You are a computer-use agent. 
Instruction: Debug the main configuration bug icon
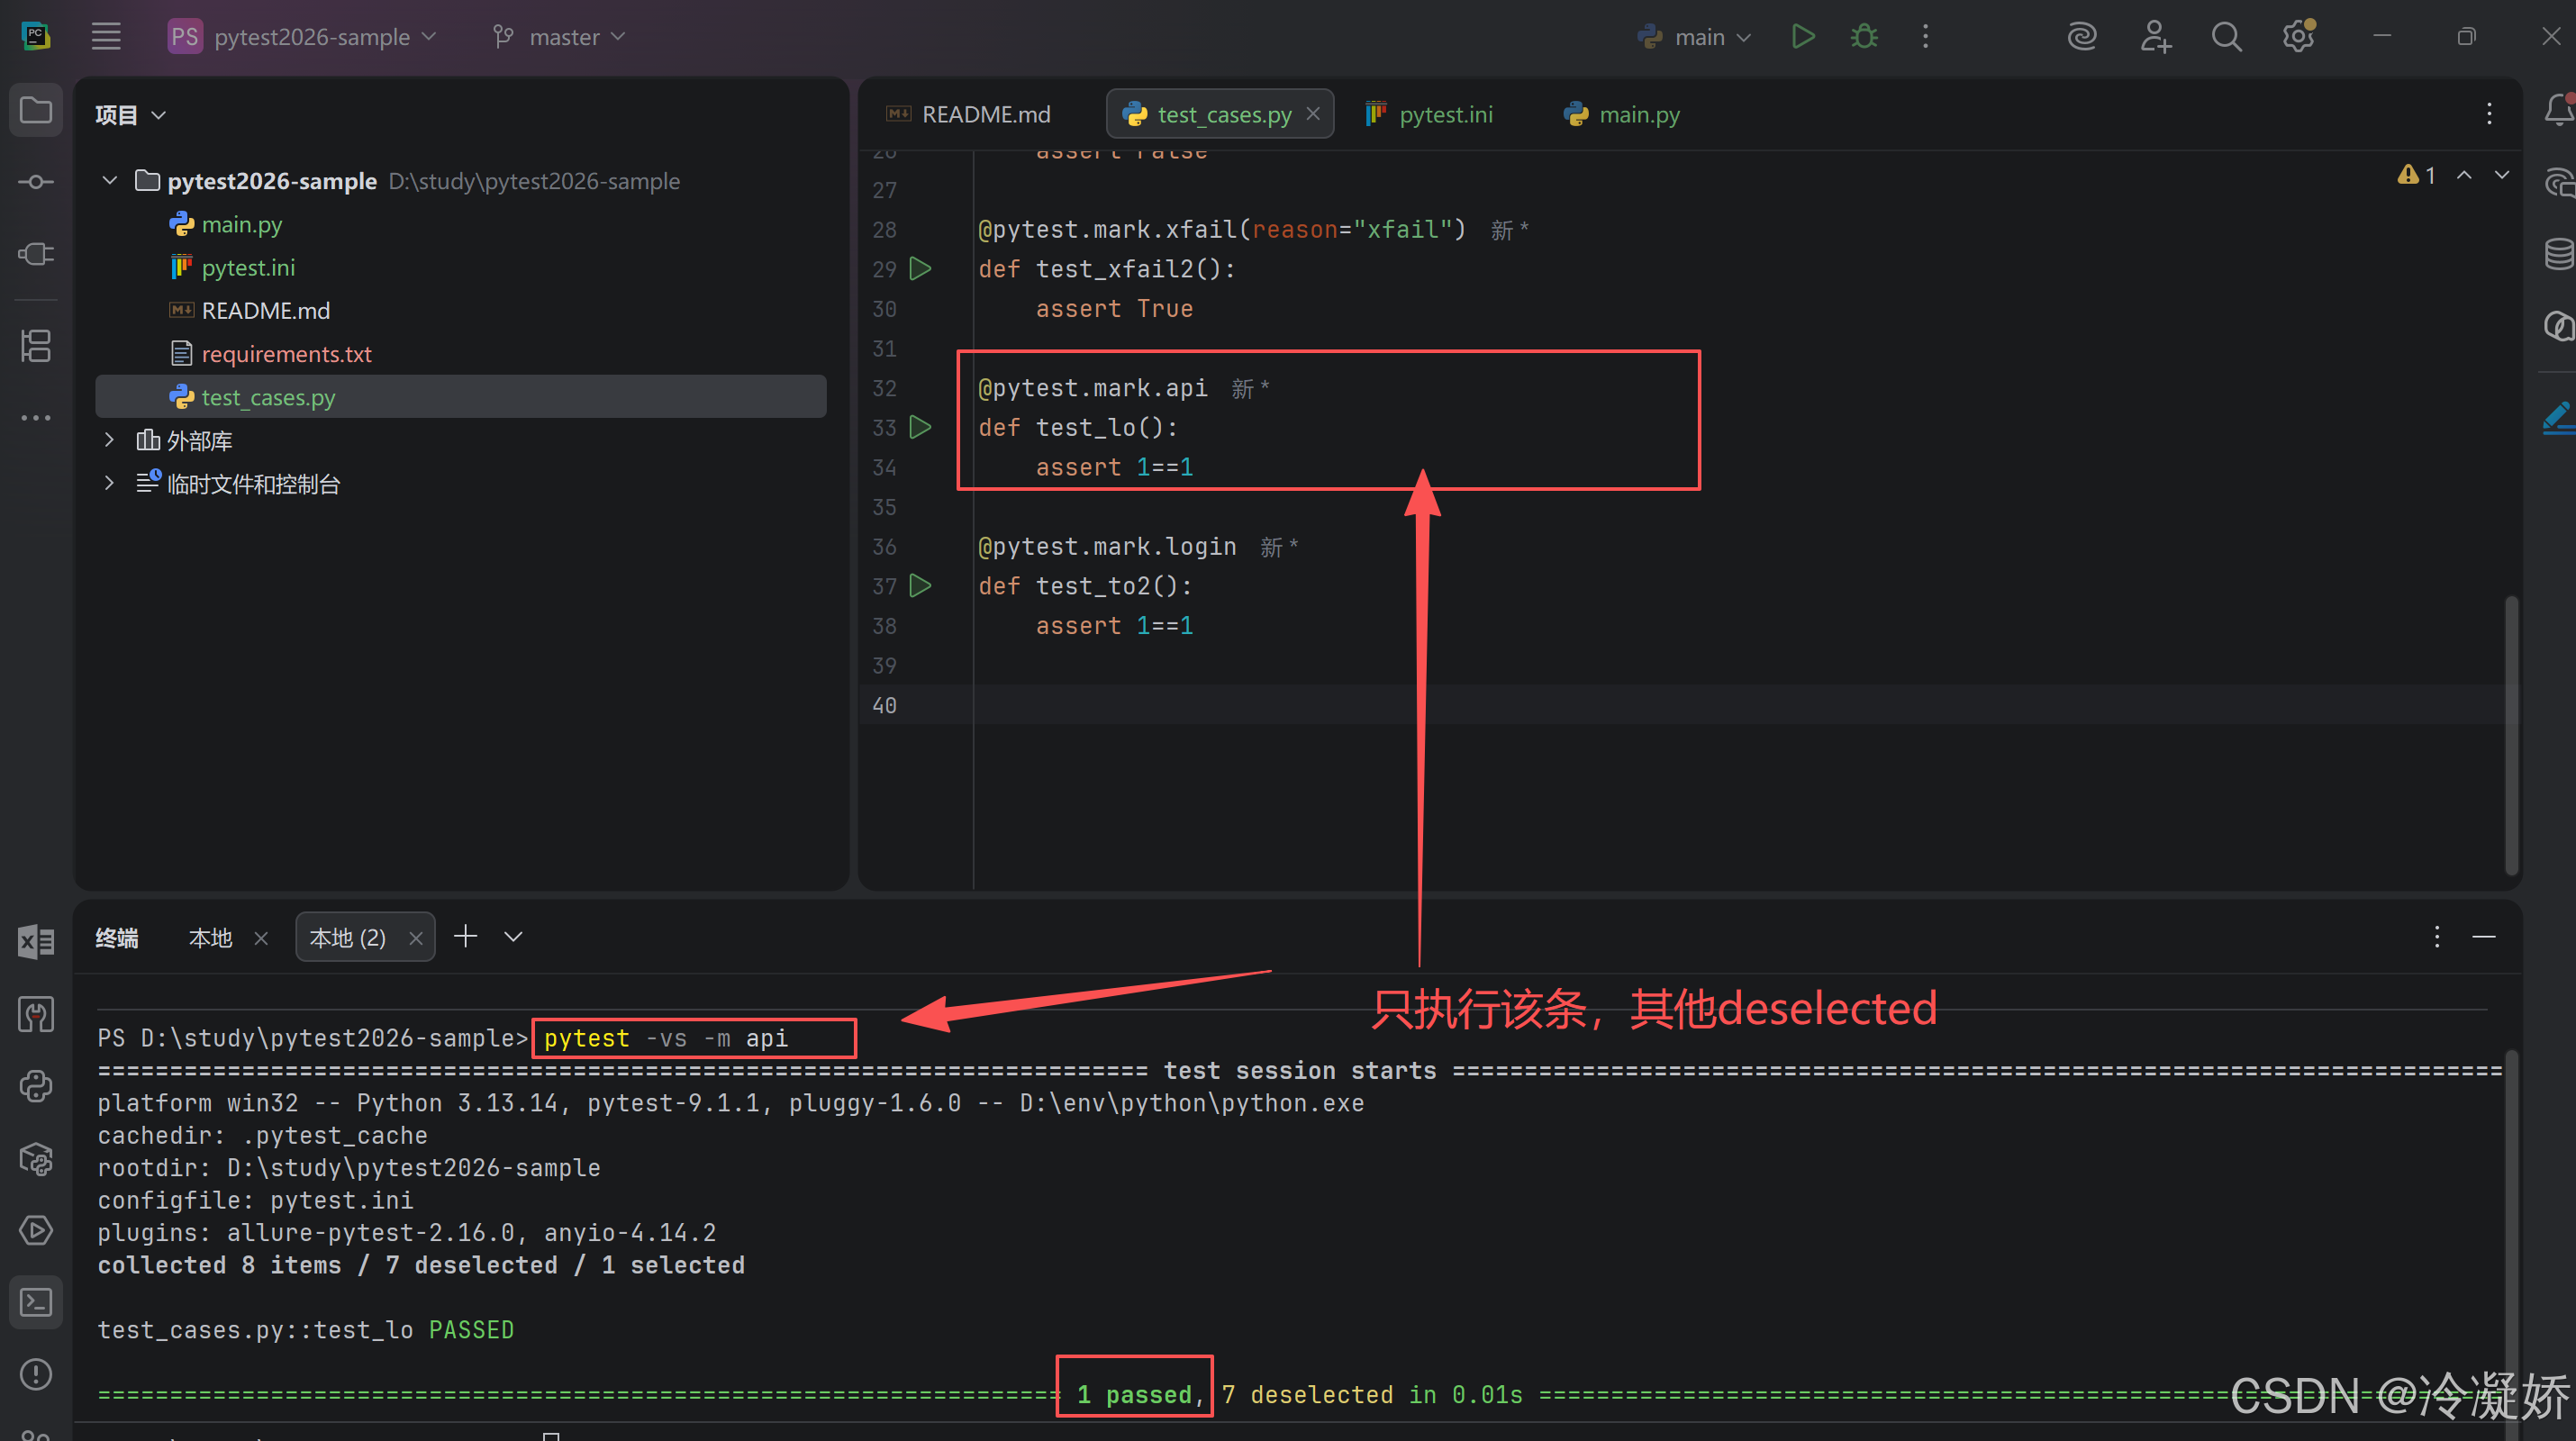click(1864, 37)
